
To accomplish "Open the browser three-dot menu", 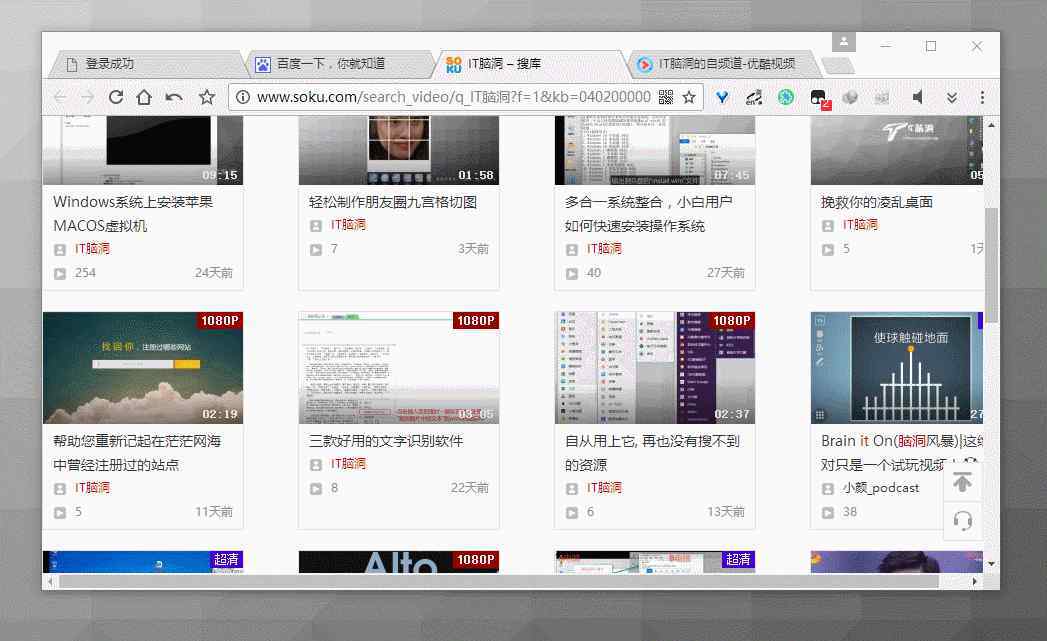I will point(982,97).
